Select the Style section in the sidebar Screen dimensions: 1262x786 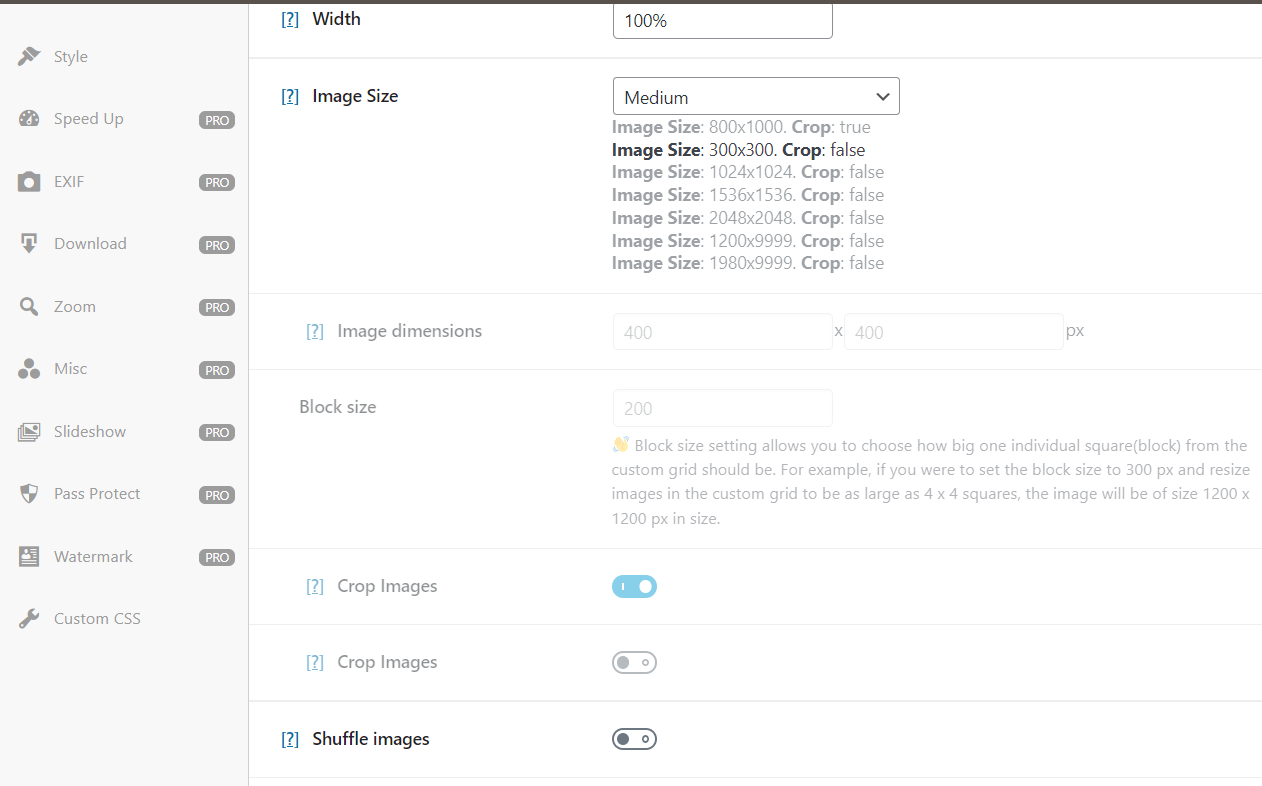click(30, 56)
